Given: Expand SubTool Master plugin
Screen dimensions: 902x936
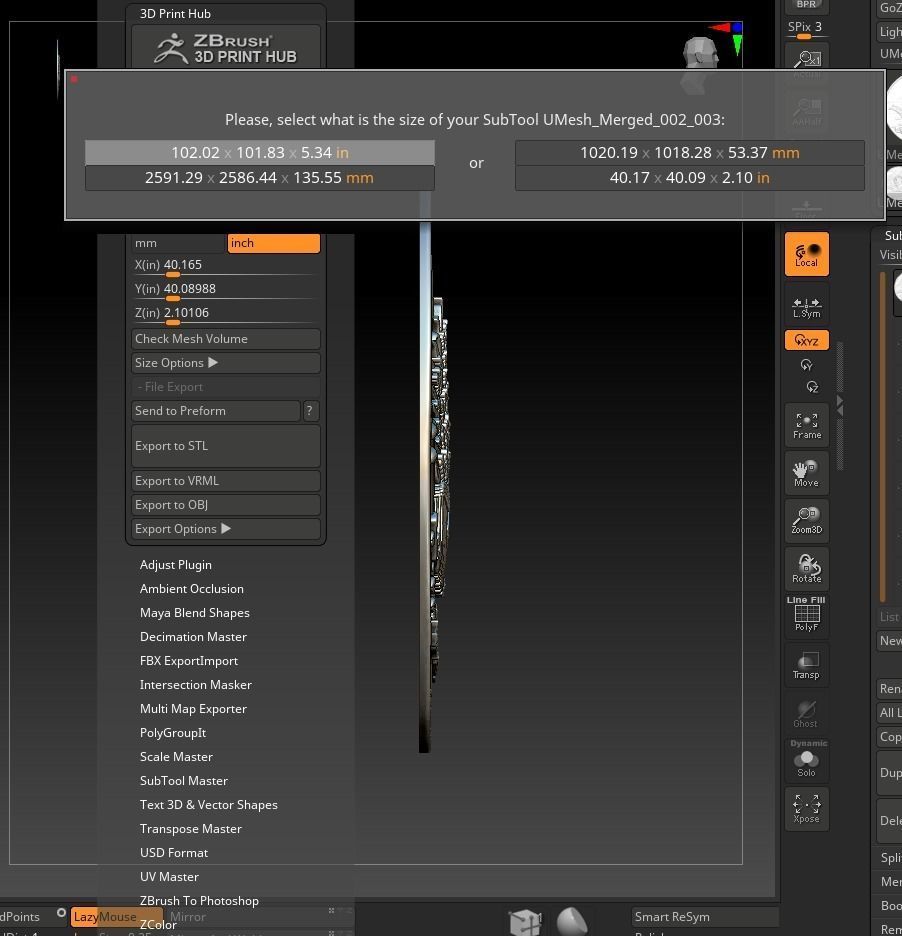Looking at the screenshot, I should tap(183, 781).
